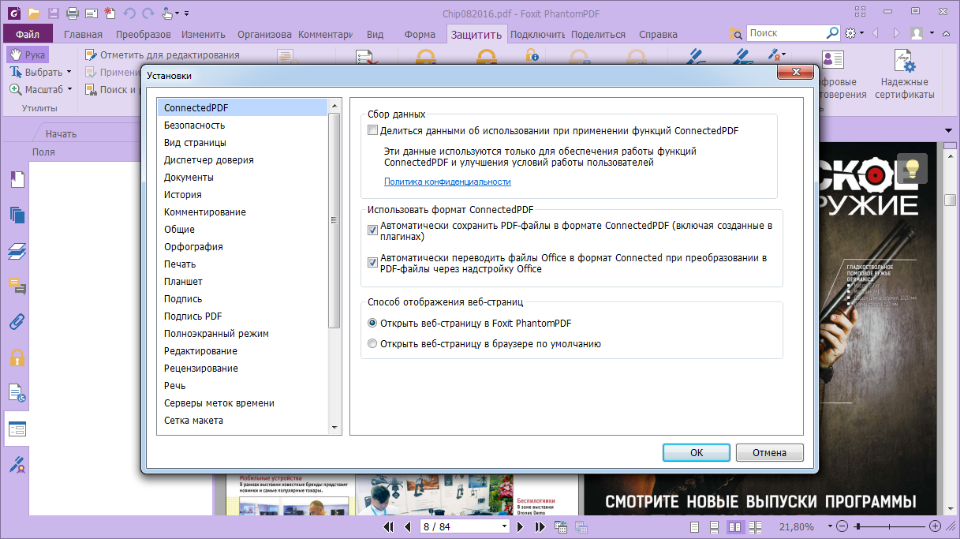The image size is (960, 539).
Task: Collapse the ribbon with the chevron
Action: point(947,33)
